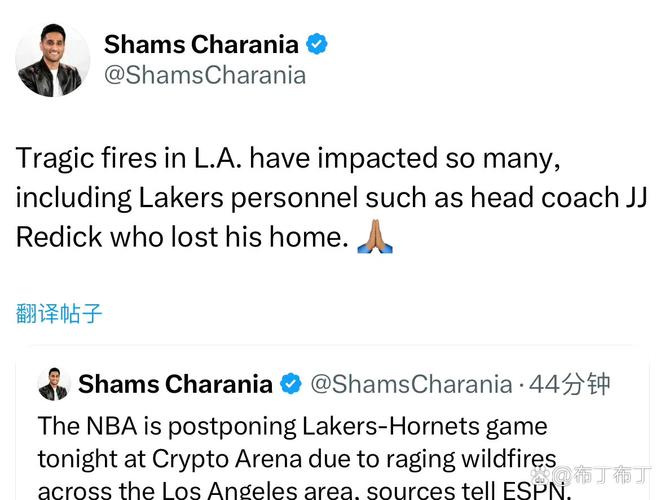Open Shams Charania's large profile photo
The image size is (665, 500).
click(53, 60)
